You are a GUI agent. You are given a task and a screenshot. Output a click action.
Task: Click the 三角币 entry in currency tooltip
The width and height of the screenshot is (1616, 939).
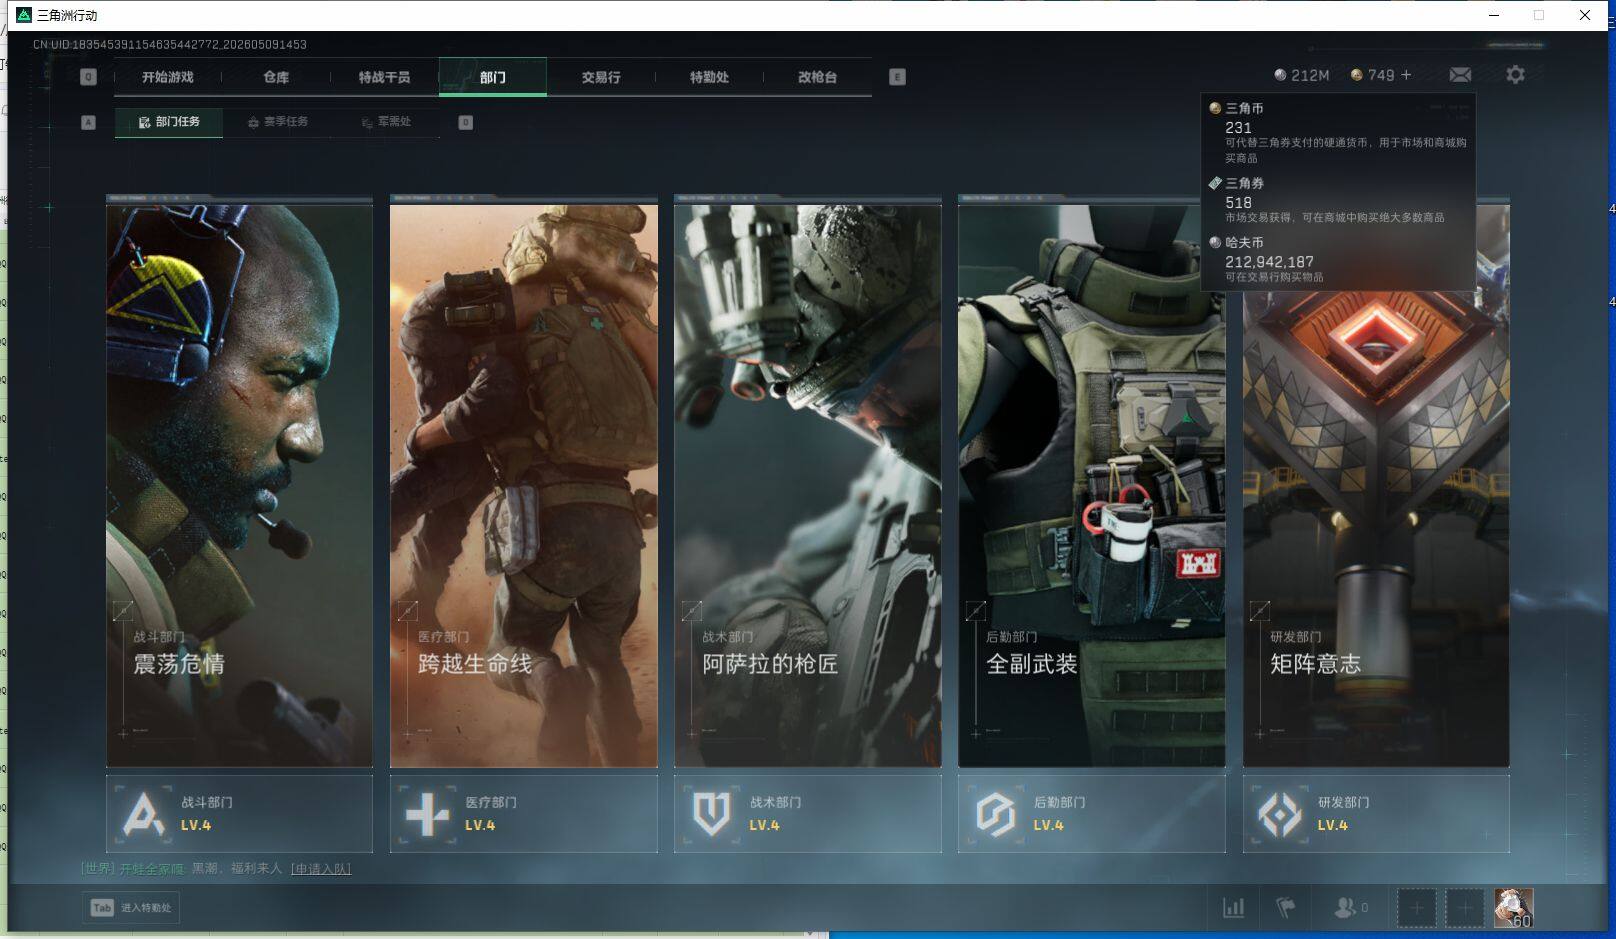click(1338, 132)
